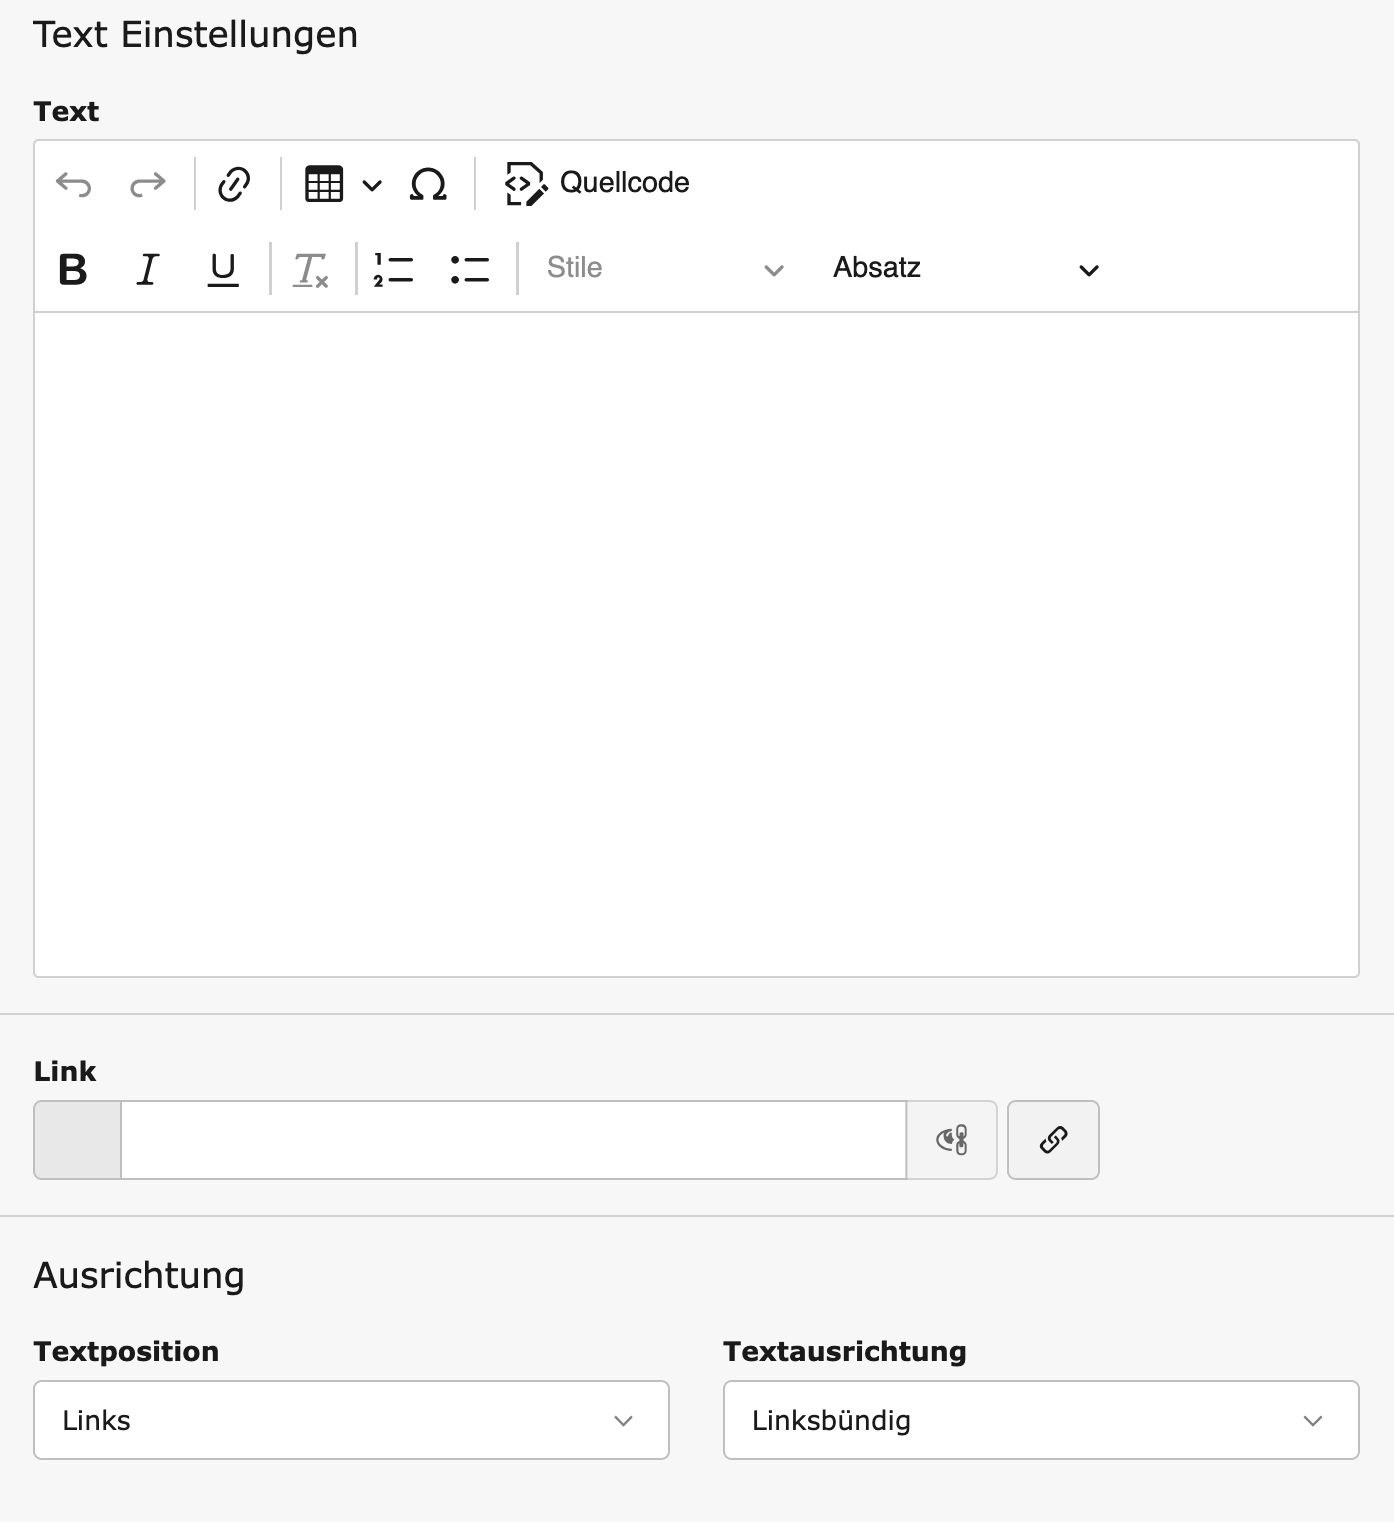Open the Textausrichtung dropdown showing Linksbündig

[1041, 1420]
